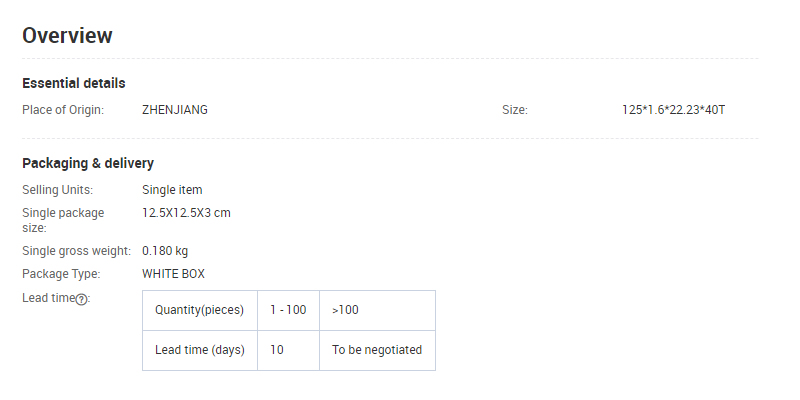
Task: Click the Overview section heading
Action: [67, 36]
